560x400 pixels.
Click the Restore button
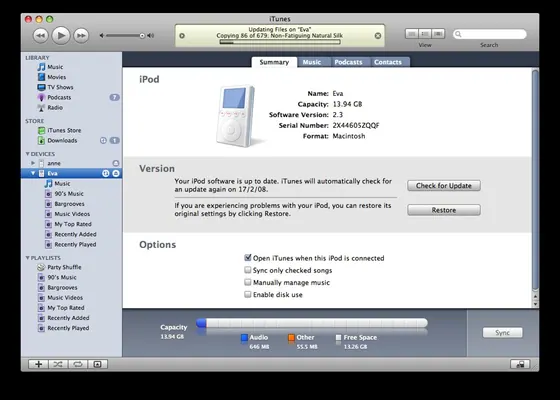(x=444, y=210)
